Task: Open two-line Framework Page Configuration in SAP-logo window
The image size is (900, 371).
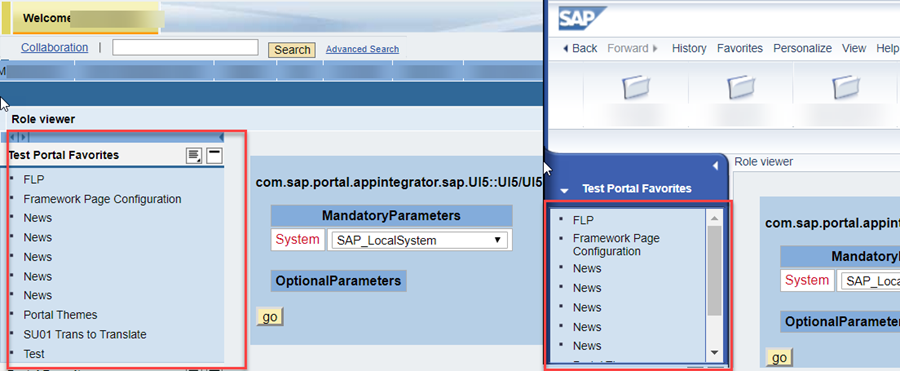Action: 616,245
